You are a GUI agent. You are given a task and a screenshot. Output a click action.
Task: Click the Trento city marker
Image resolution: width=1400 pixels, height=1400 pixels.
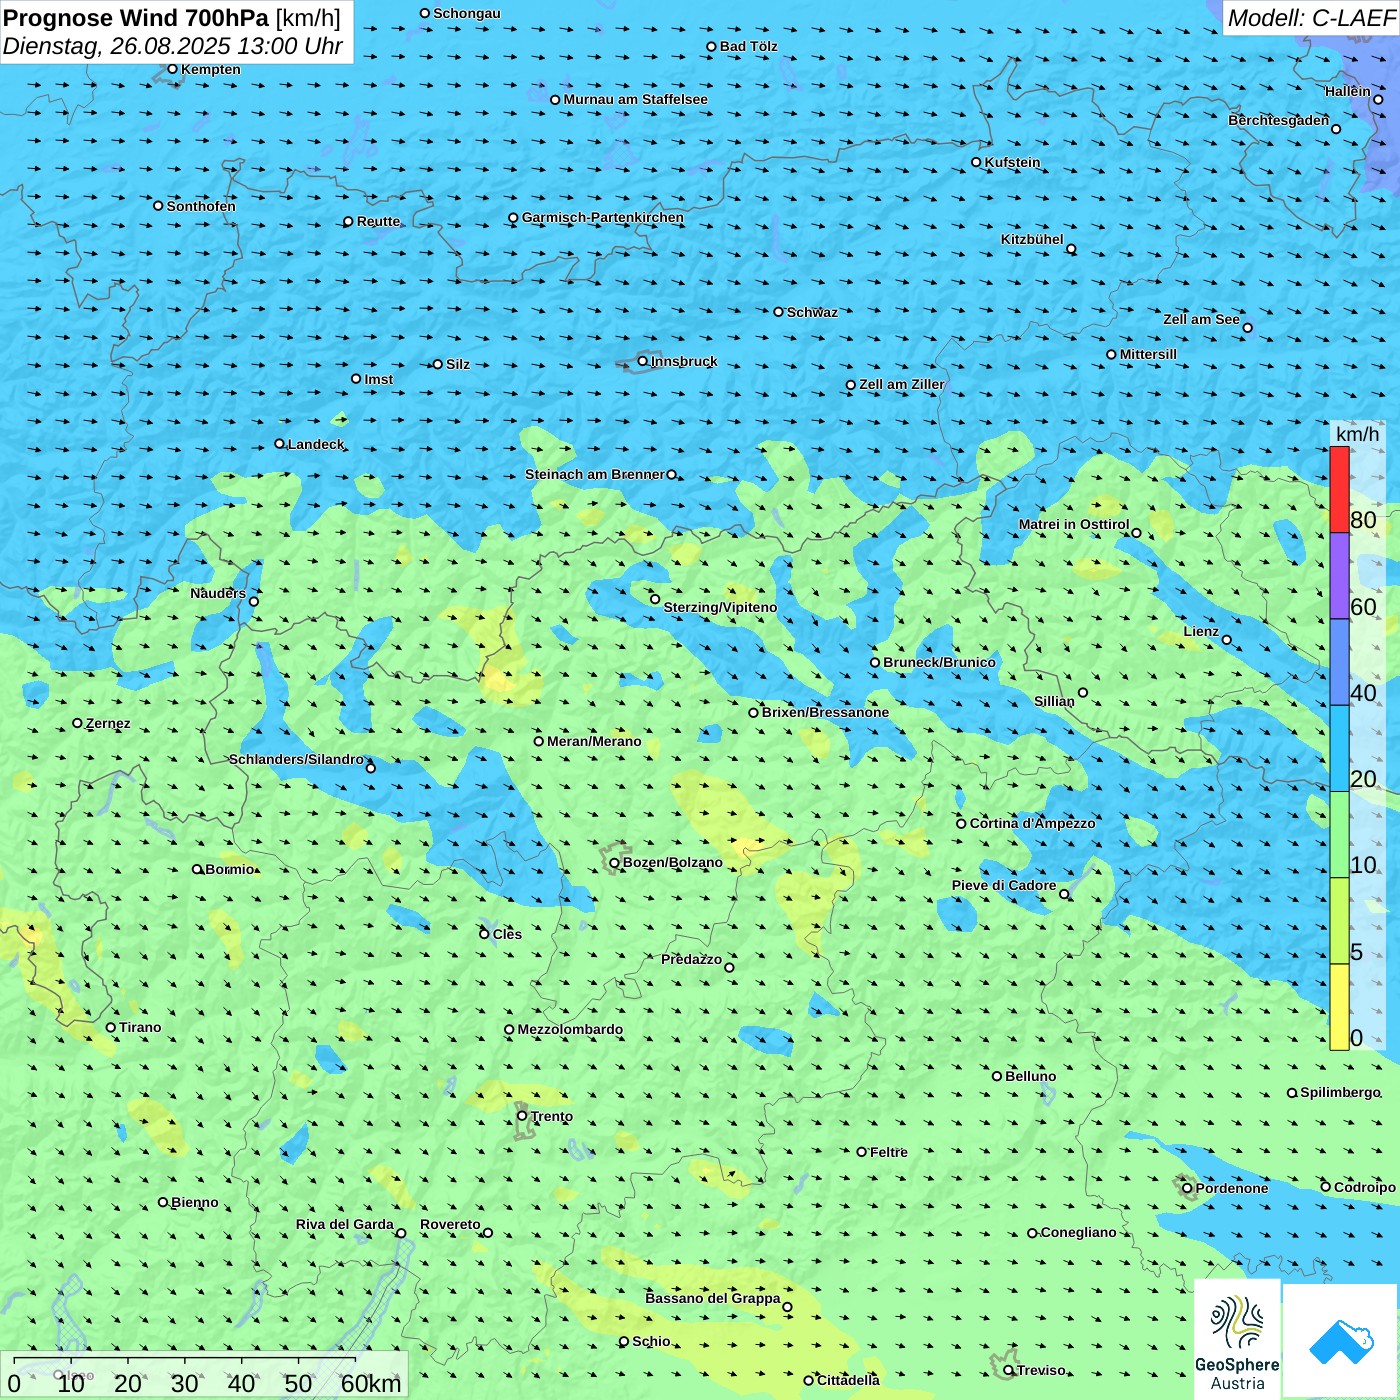coord(522,1116)
